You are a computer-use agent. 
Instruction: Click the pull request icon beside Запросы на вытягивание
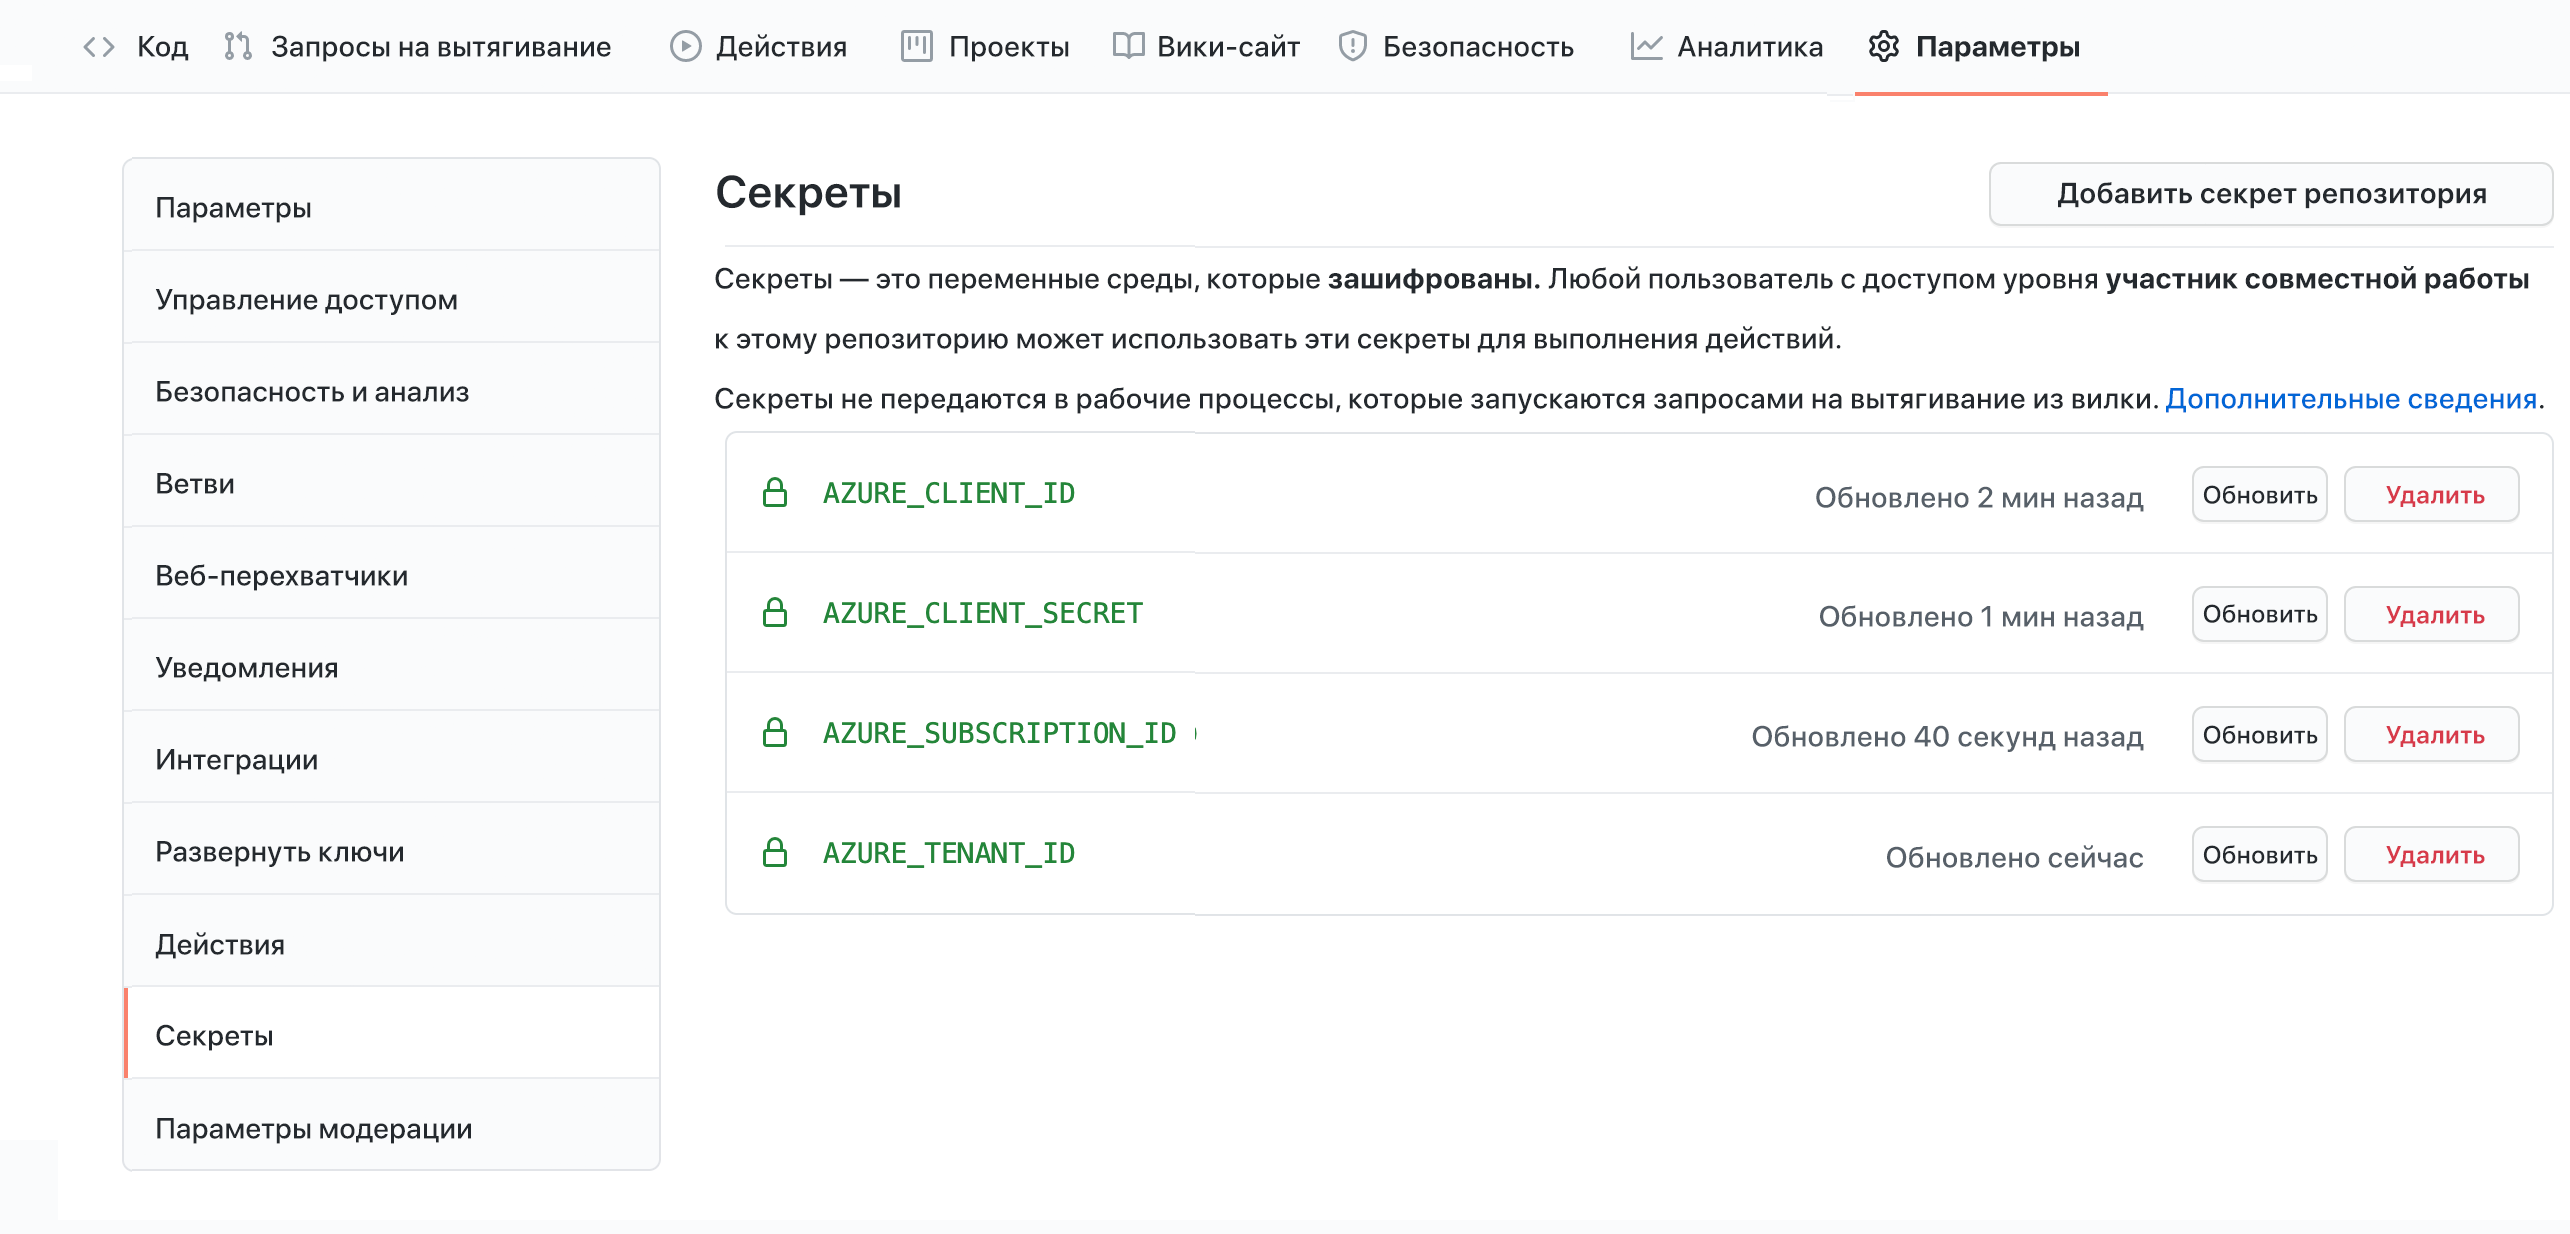pyautogui.click(x=238, y=47)
